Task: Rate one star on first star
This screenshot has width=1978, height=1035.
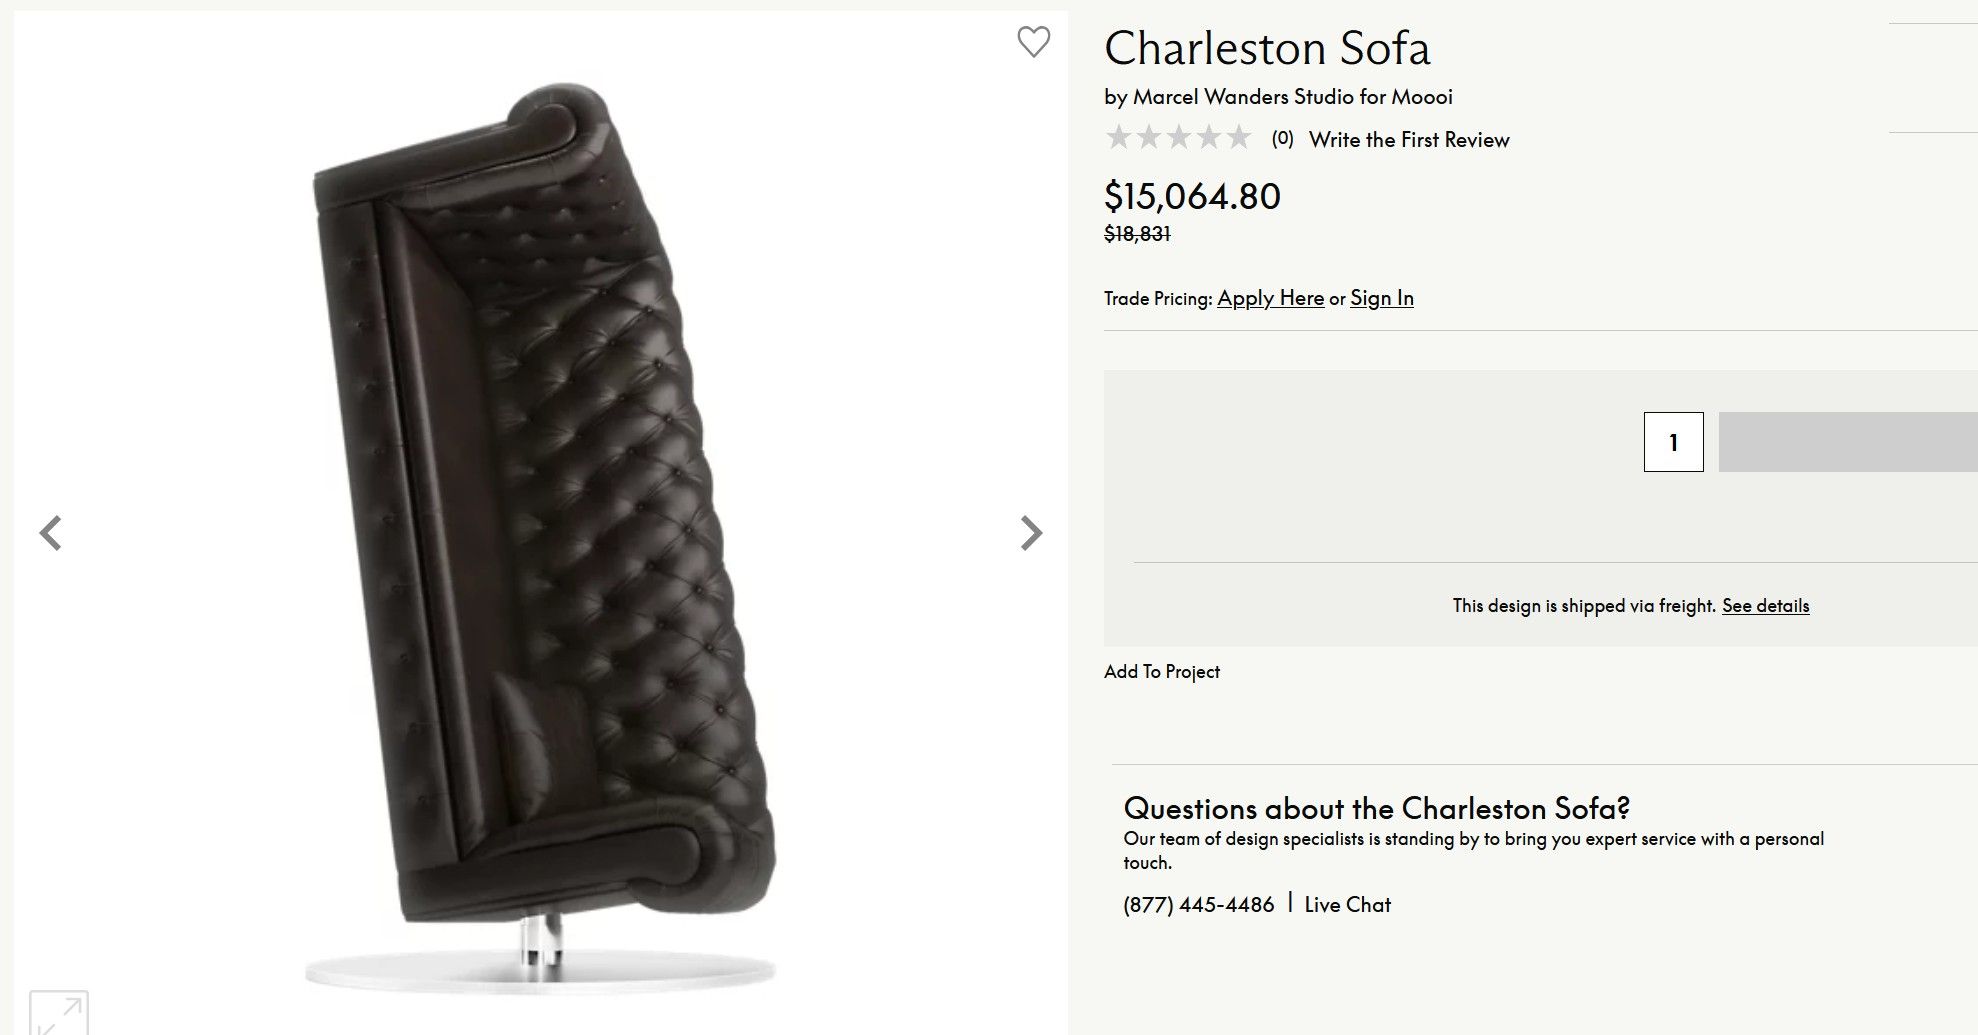Action: pos(1118,138)
